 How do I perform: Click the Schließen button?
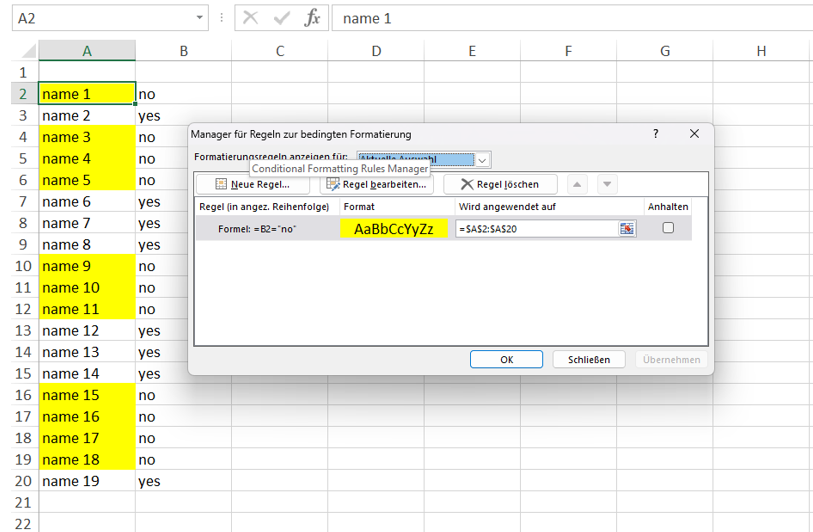[x=589, y=359]
